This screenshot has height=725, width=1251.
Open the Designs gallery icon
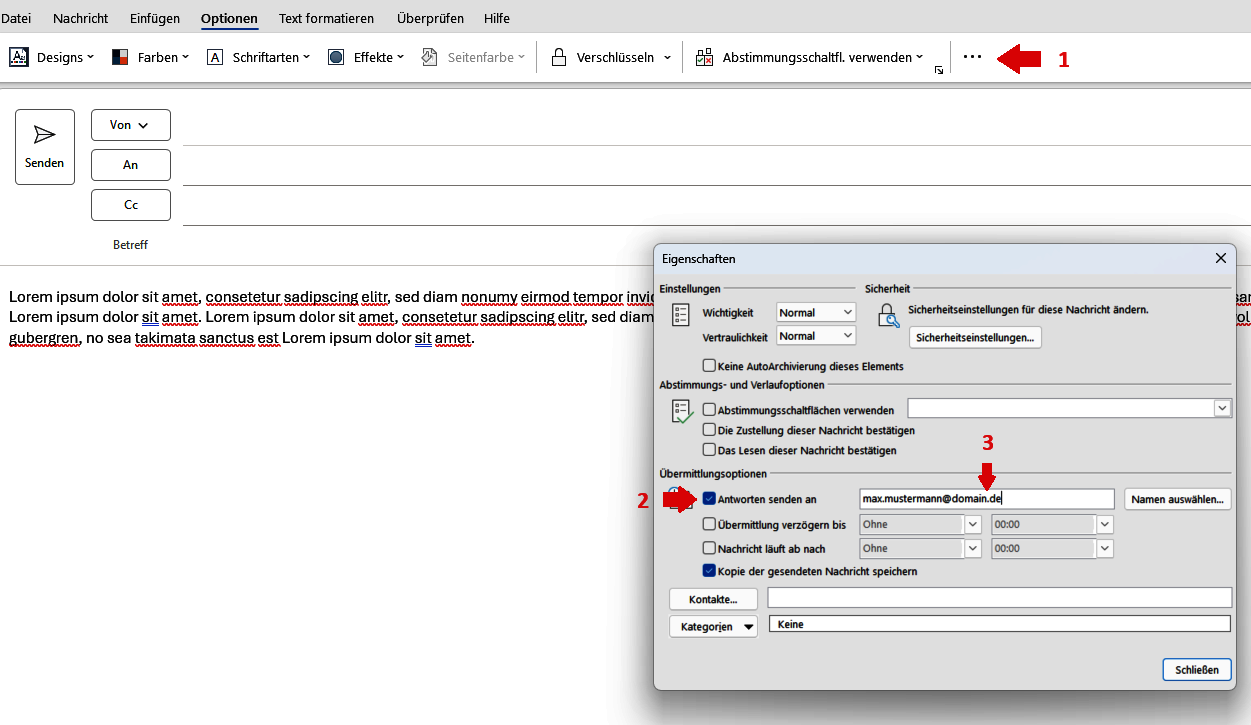18,57
